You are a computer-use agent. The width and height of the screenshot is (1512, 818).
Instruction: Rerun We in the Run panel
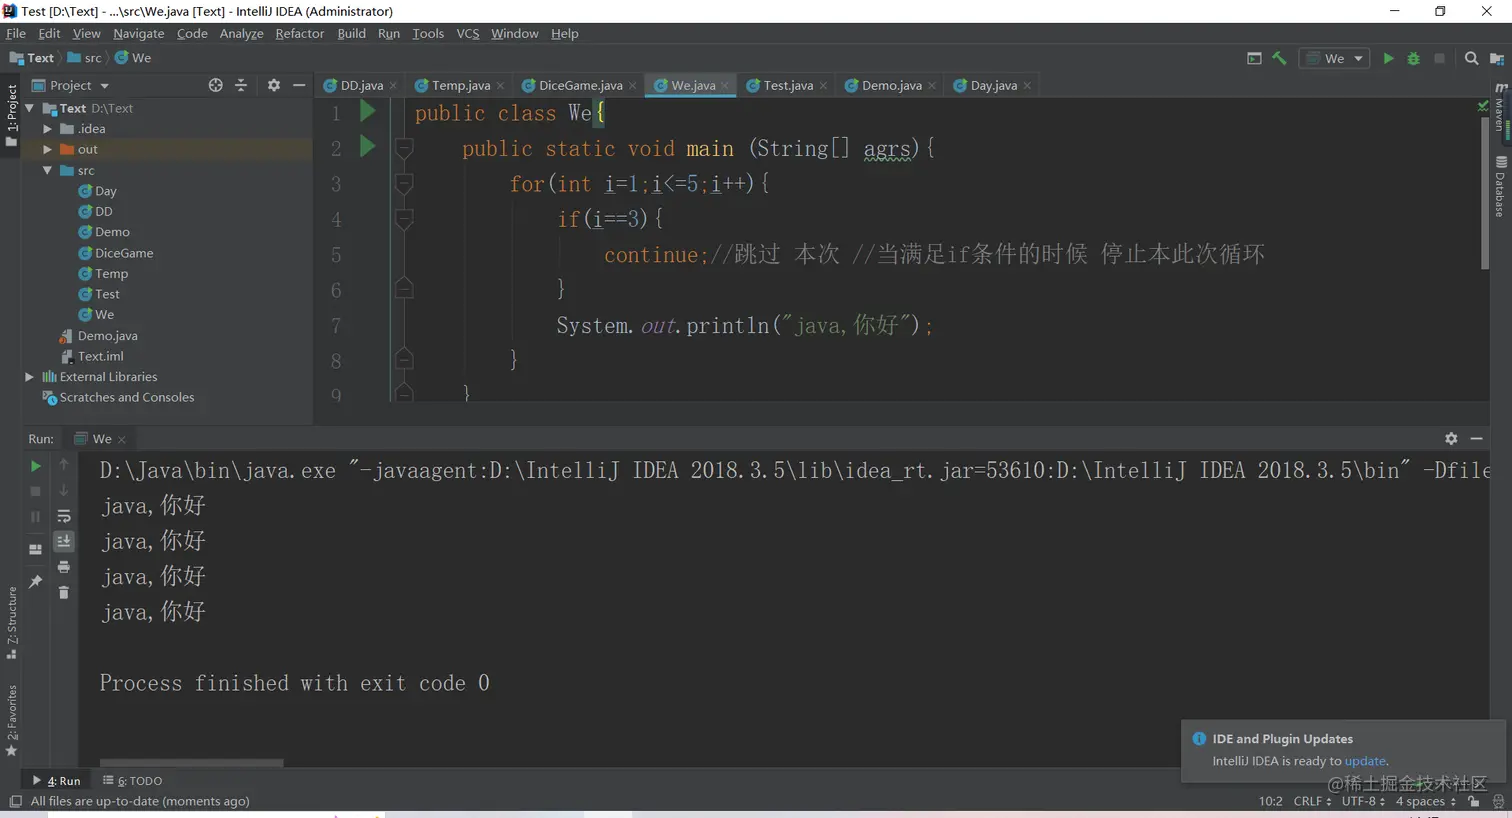(x=35, y=466)
